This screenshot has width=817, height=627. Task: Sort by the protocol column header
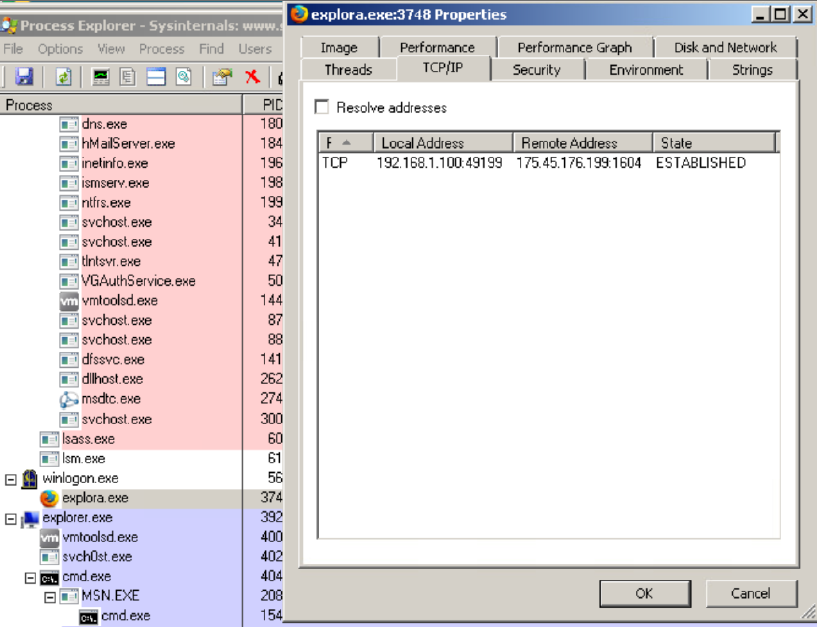346,142
